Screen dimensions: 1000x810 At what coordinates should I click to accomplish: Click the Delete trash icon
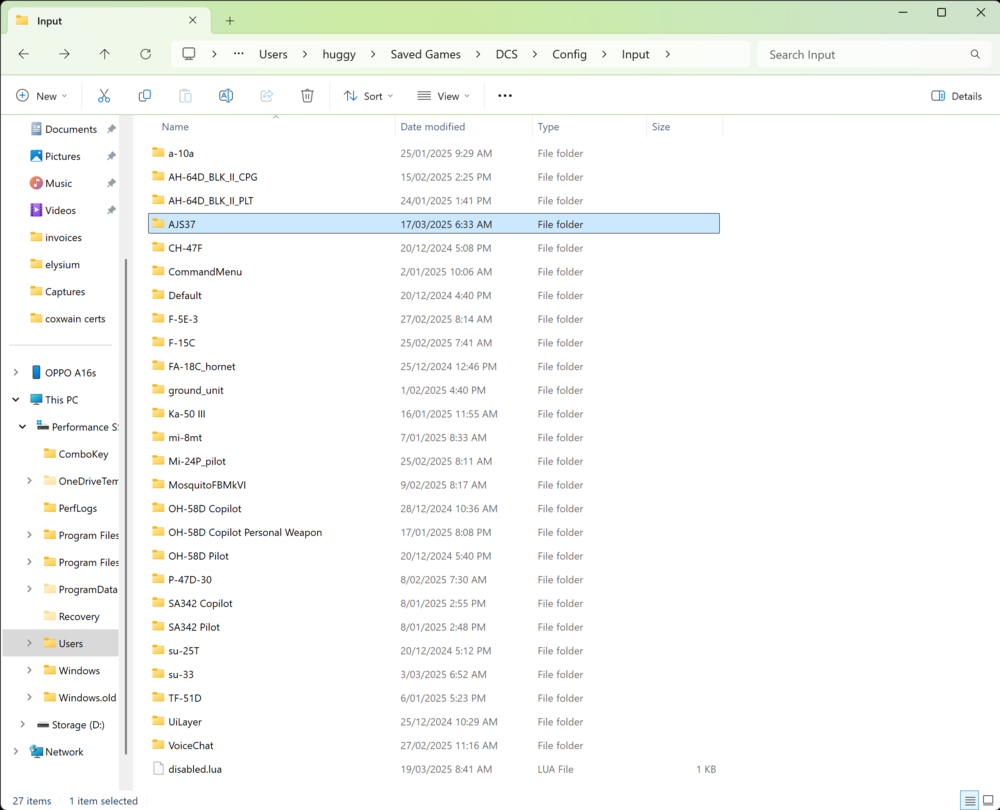307,96
